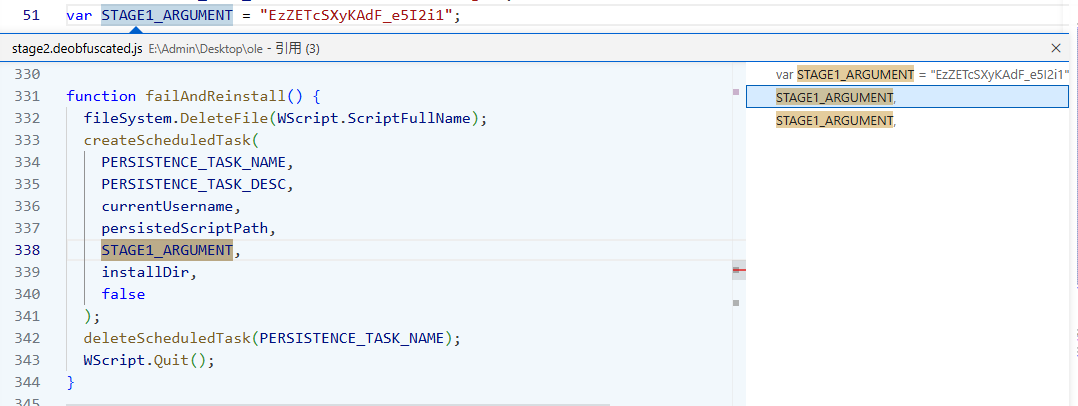Image resolution: width=1078 pixels, height=406 pixels.
Task: Select the highlighted STAGE1_ARGUMENT reference entry
Action: 908,97
